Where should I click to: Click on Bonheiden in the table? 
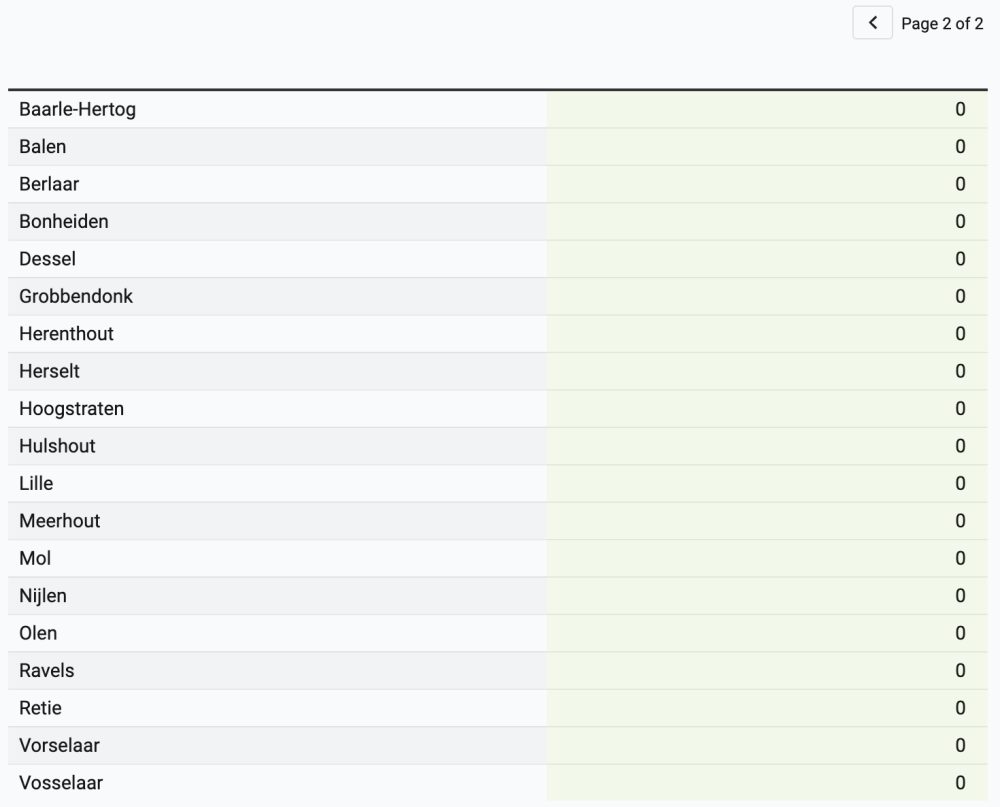pos(63,222)
